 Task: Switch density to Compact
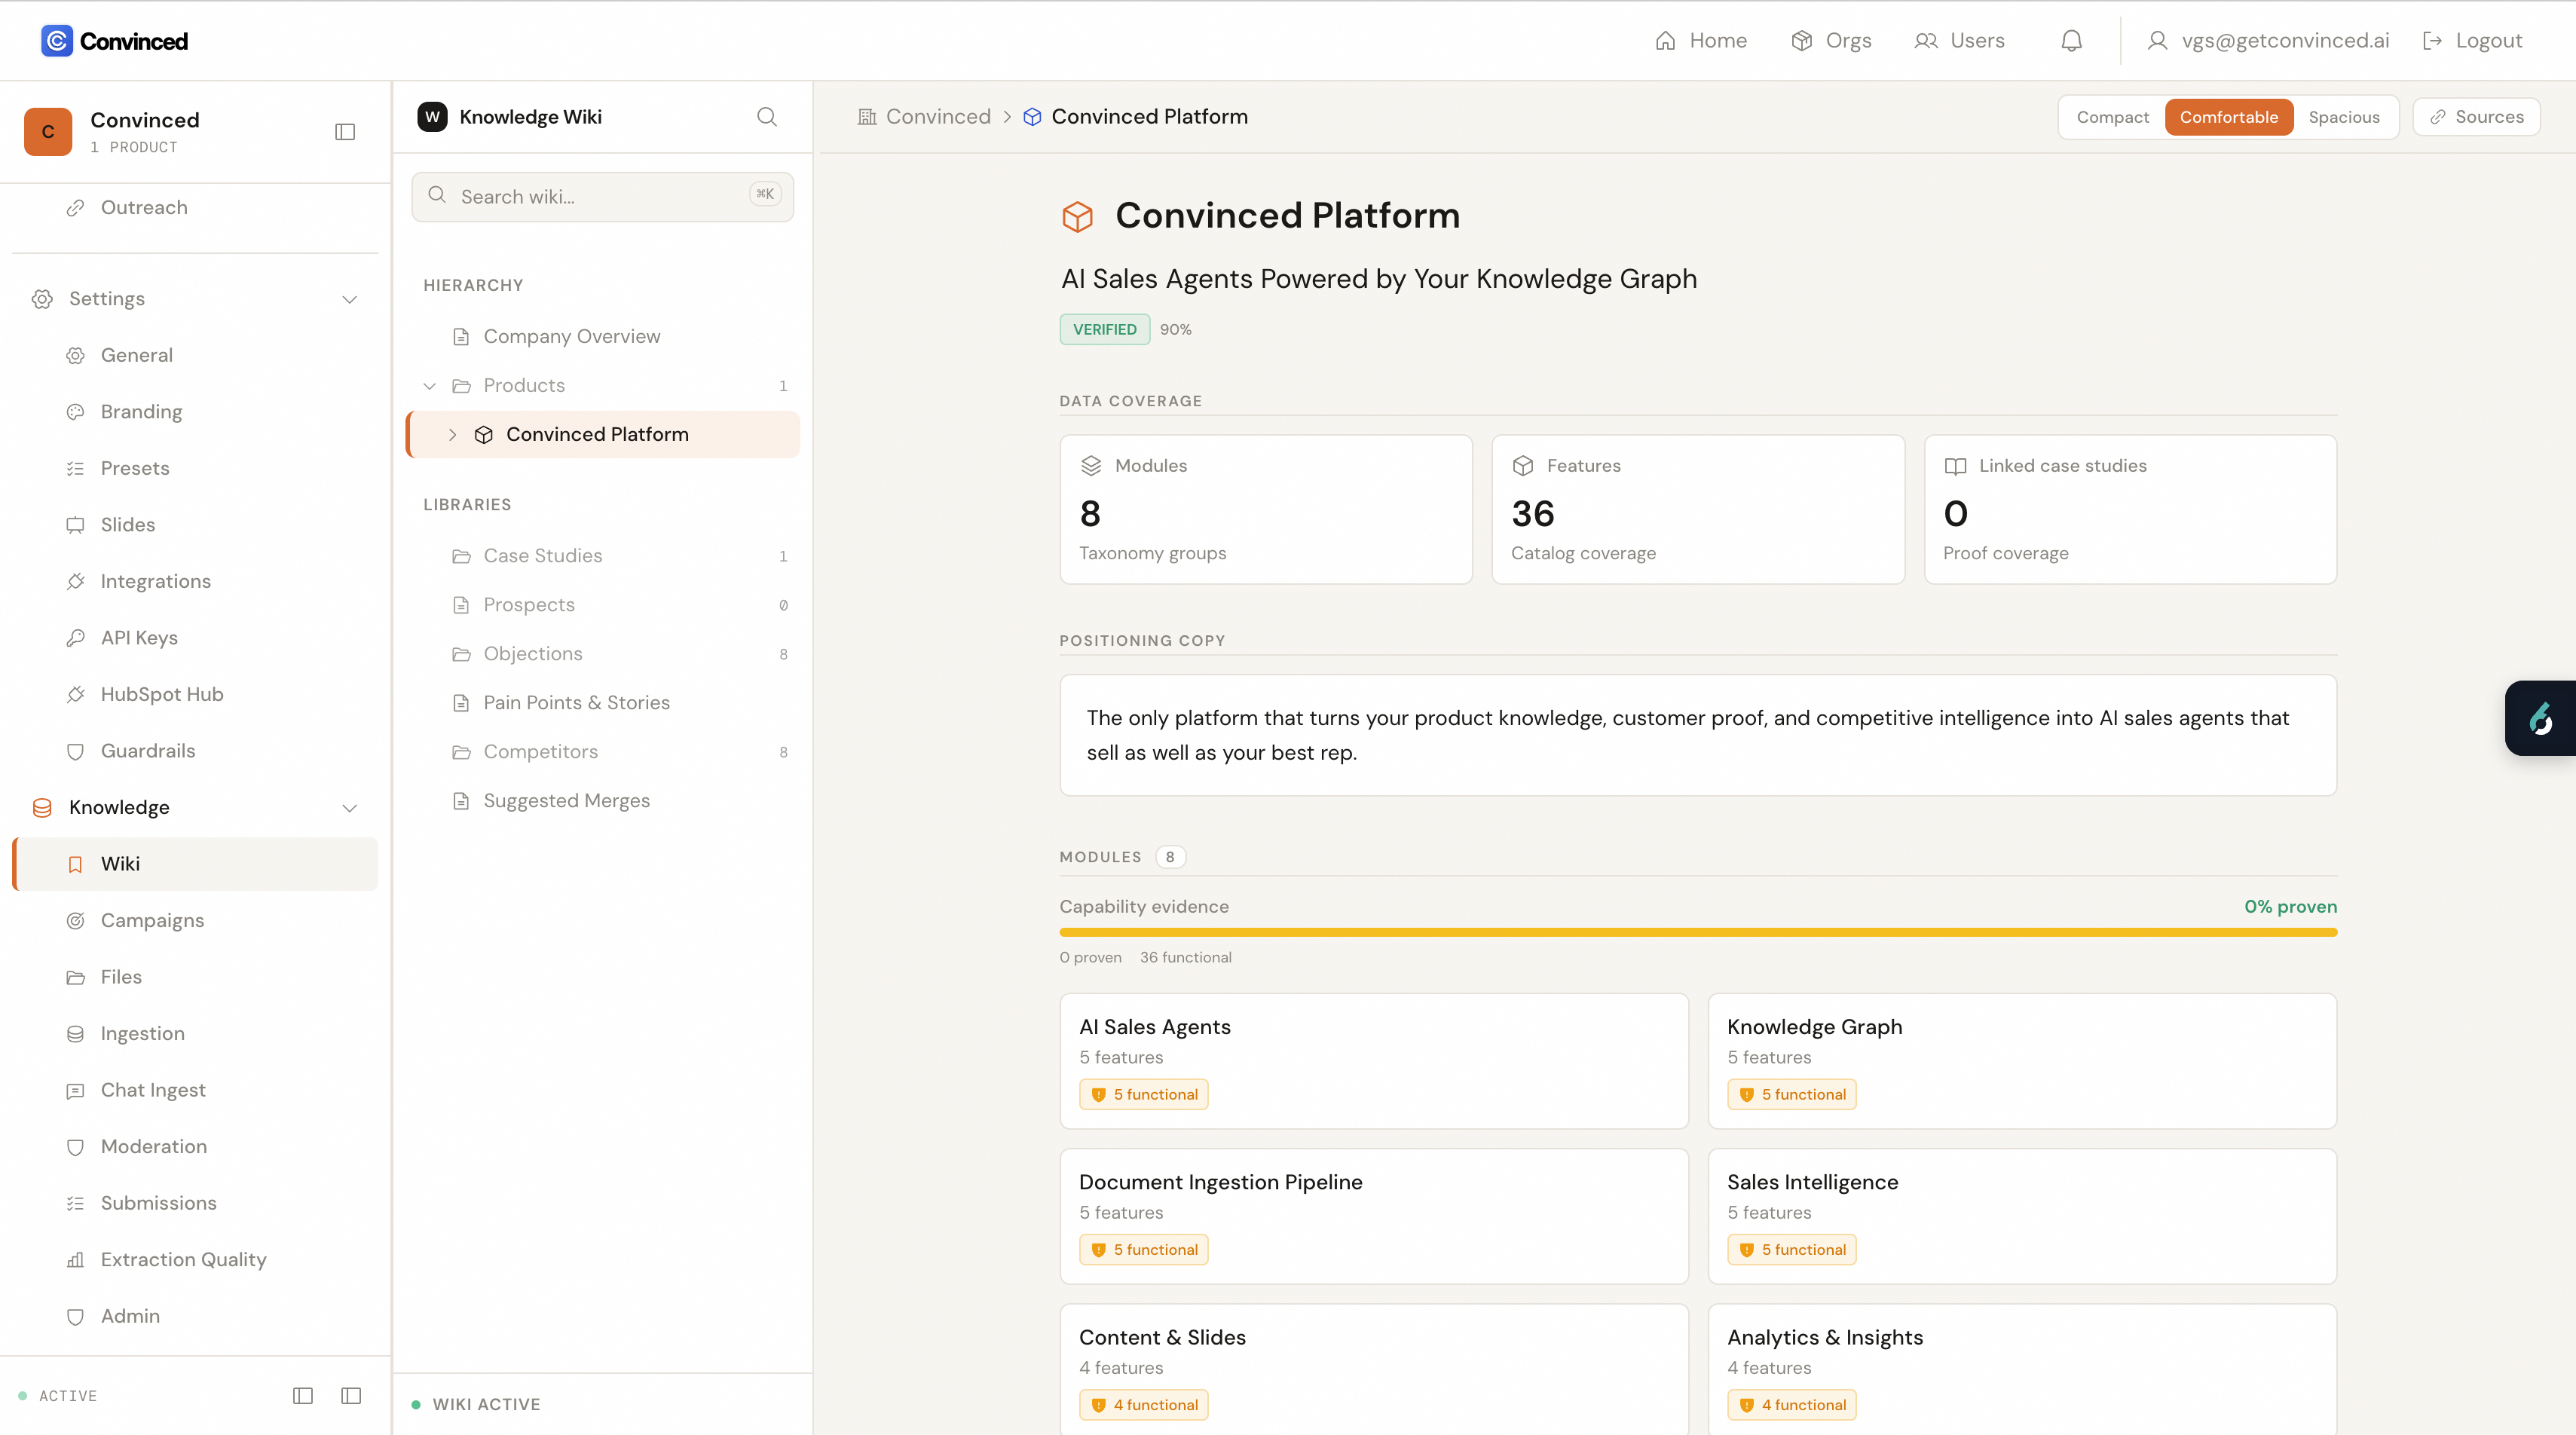pos(2112,117)
